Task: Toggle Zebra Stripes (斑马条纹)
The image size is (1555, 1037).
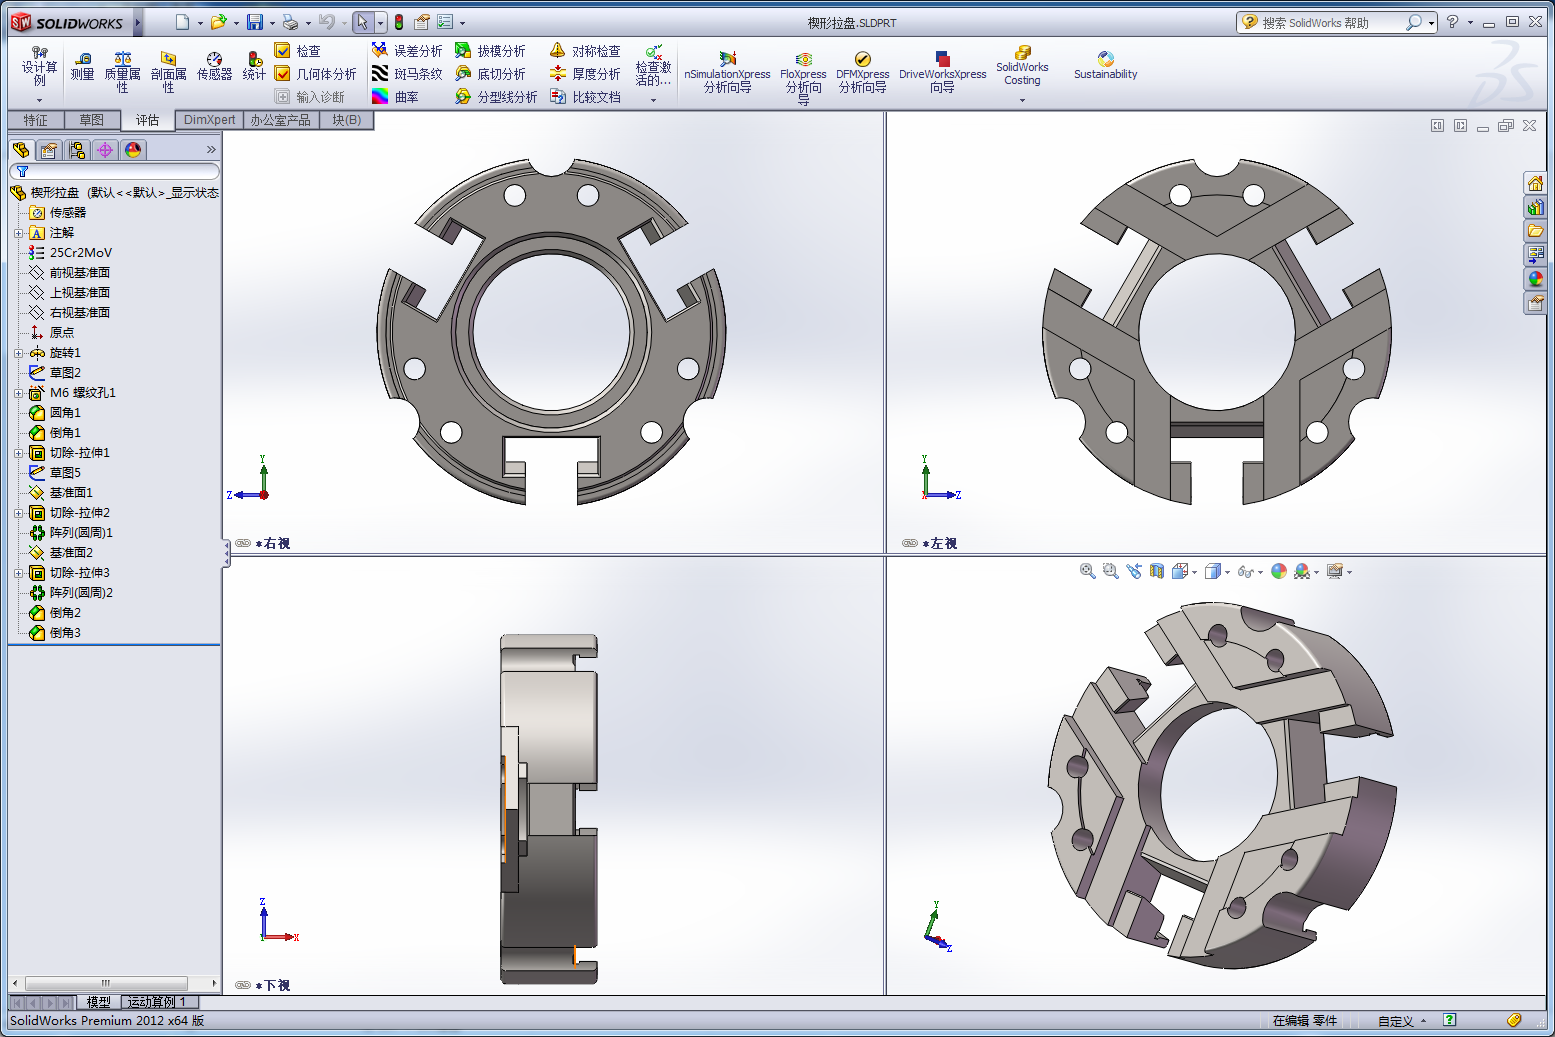Action: point(407,73)
